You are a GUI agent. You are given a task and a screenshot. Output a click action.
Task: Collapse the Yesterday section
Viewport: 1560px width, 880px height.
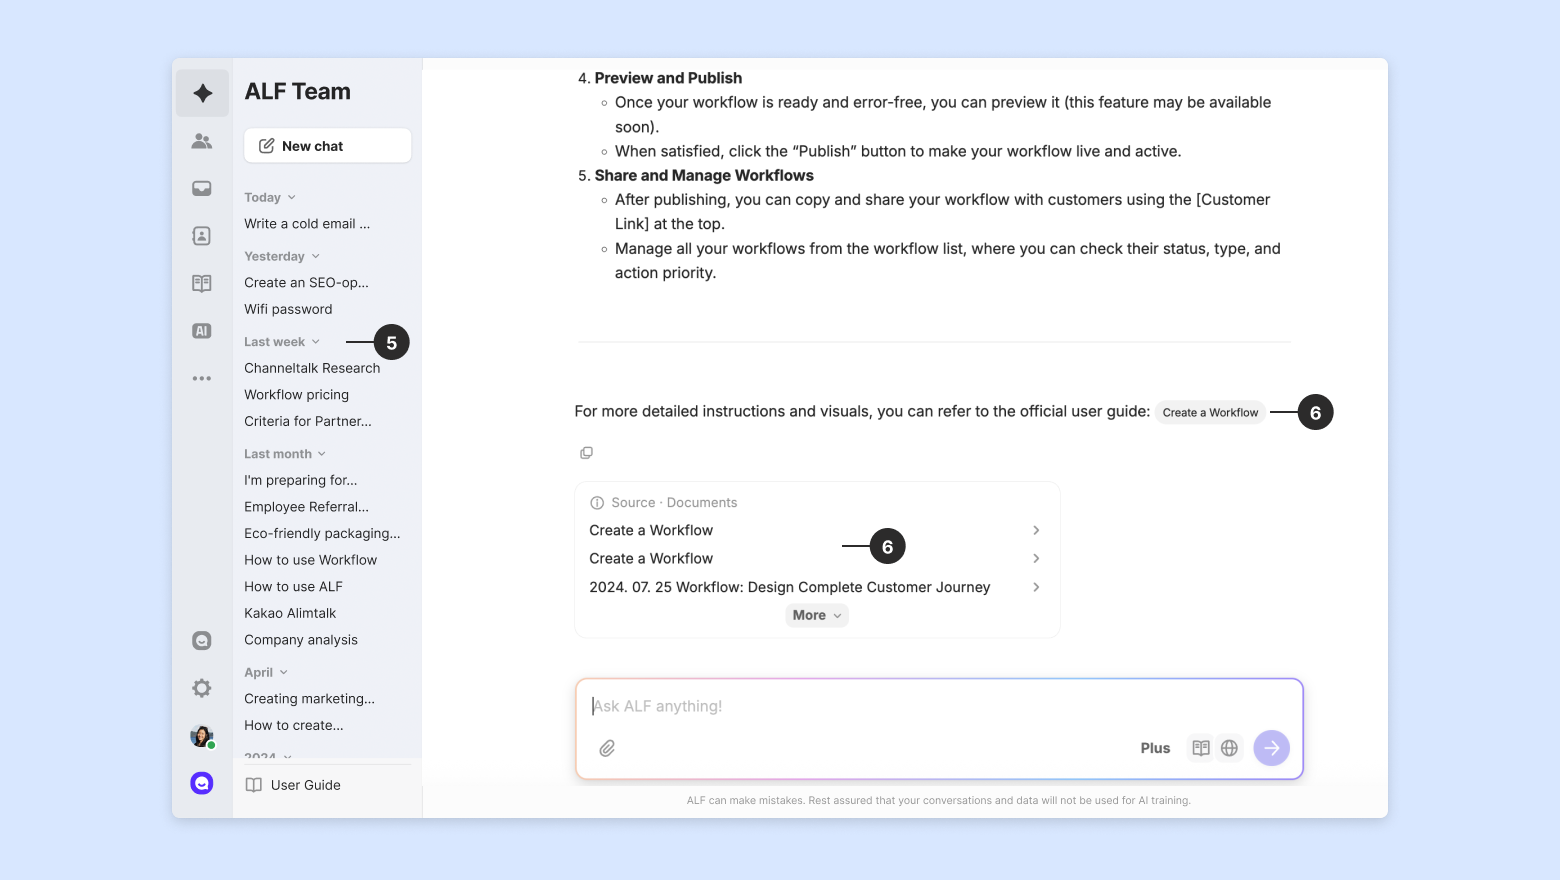click(282, 256)
